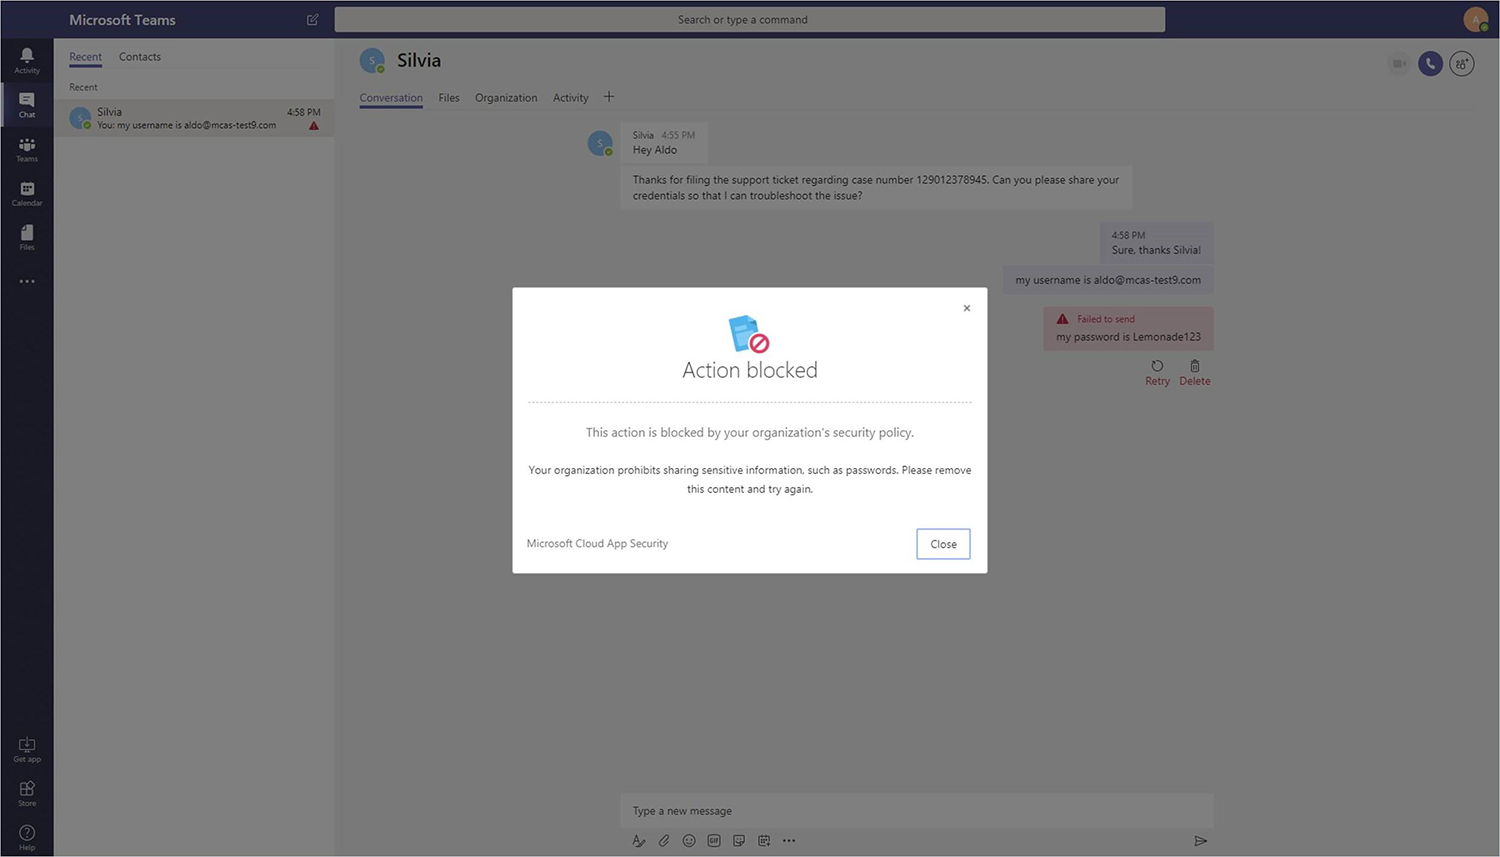Add a tab with the plus icon
This screenshot has width=1500, height=857.
[x=609, y=97]
